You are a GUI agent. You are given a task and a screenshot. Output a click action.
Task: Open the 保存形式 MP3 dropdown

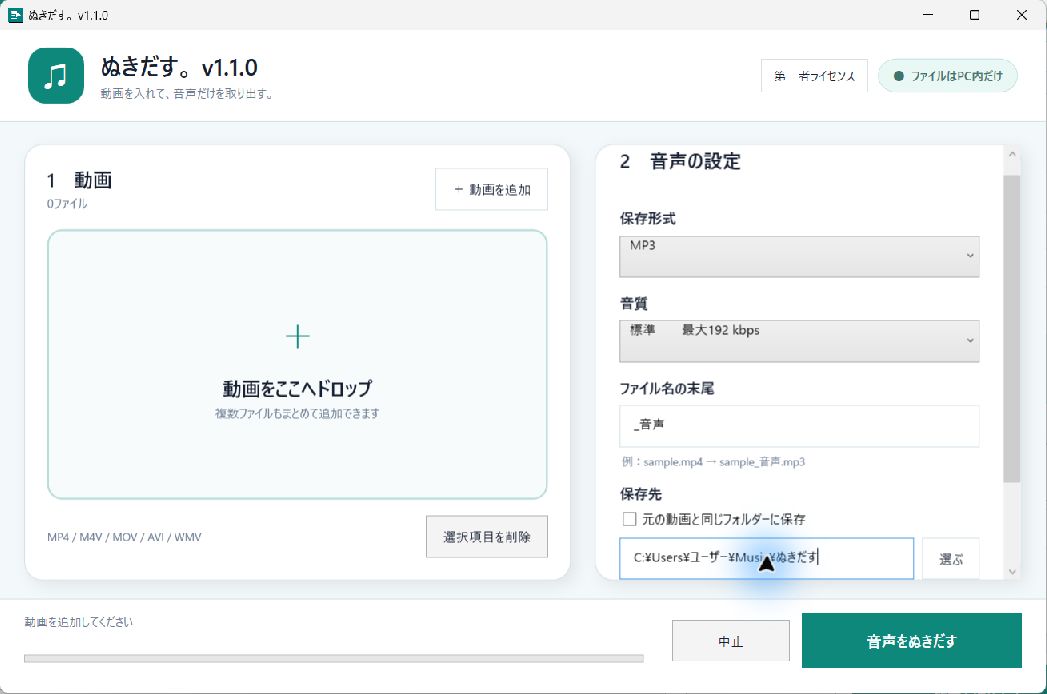pyautogui.click(x=799, y=256)
